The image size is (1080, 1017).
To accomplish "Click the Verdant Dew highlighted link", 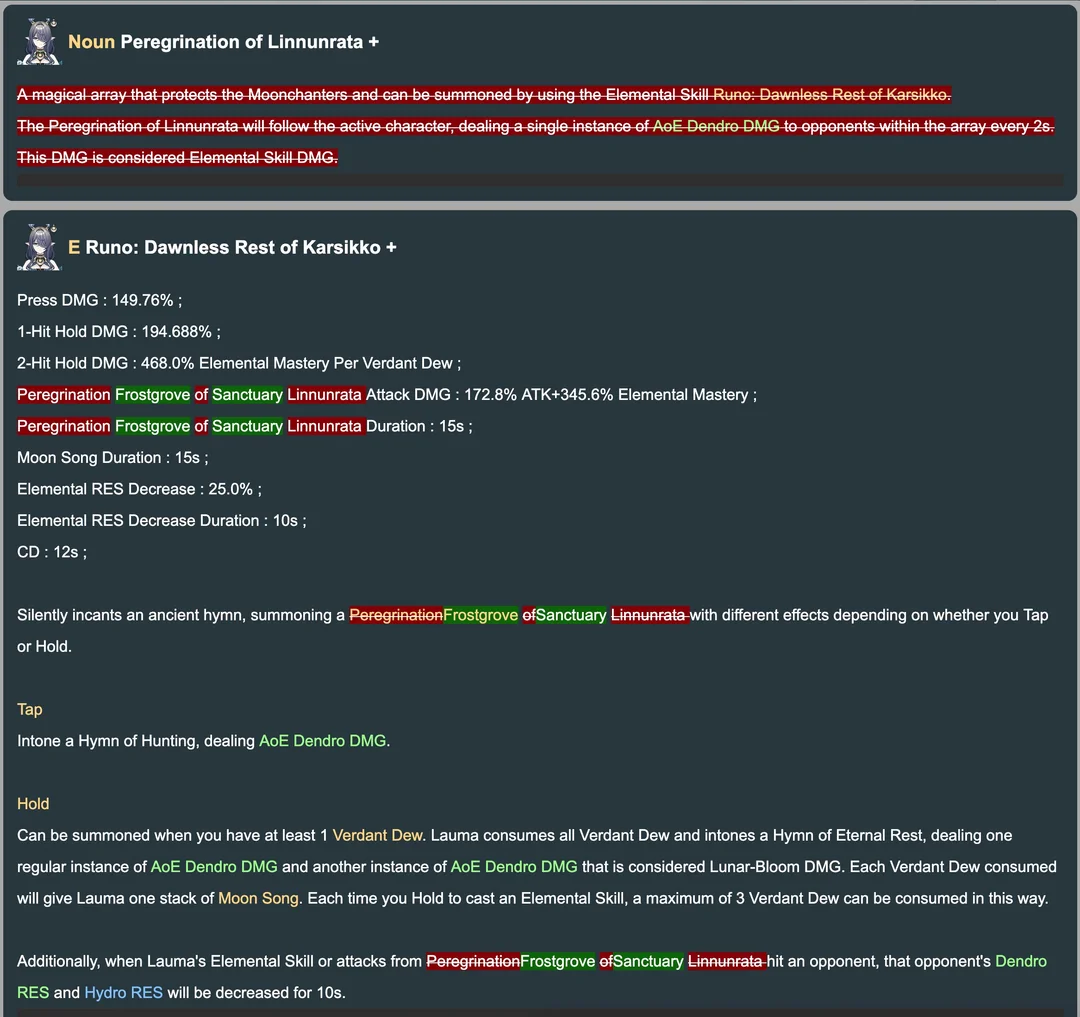I will pyautogui.click(x=378, y=835).
